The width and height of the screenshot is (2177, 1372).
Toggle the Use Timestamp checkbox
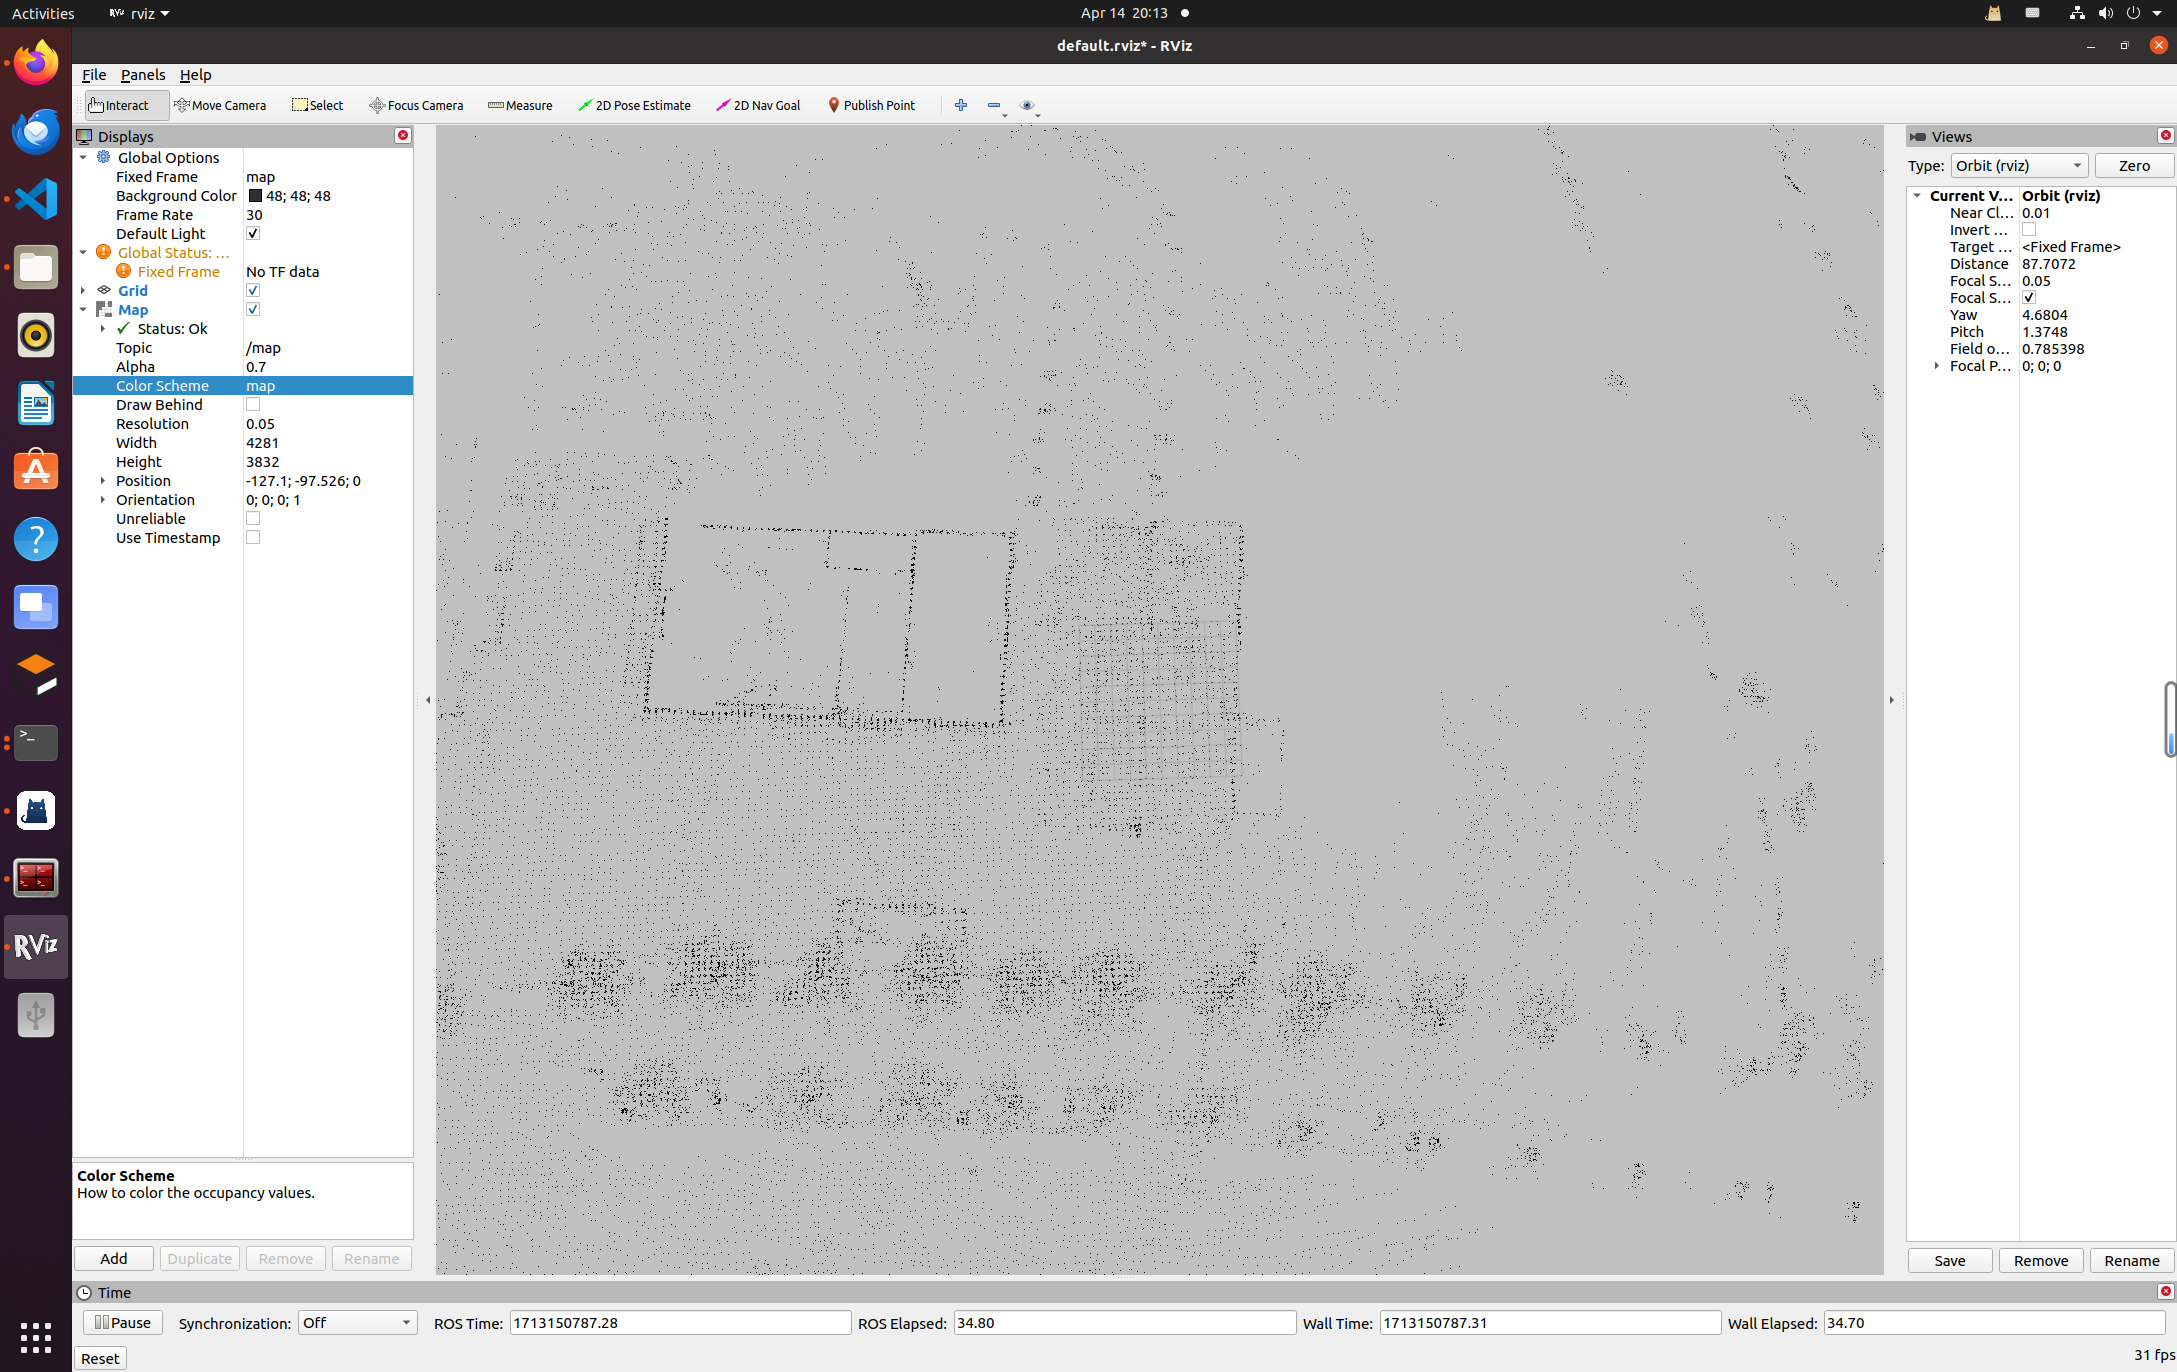click(x=253, y=538)
